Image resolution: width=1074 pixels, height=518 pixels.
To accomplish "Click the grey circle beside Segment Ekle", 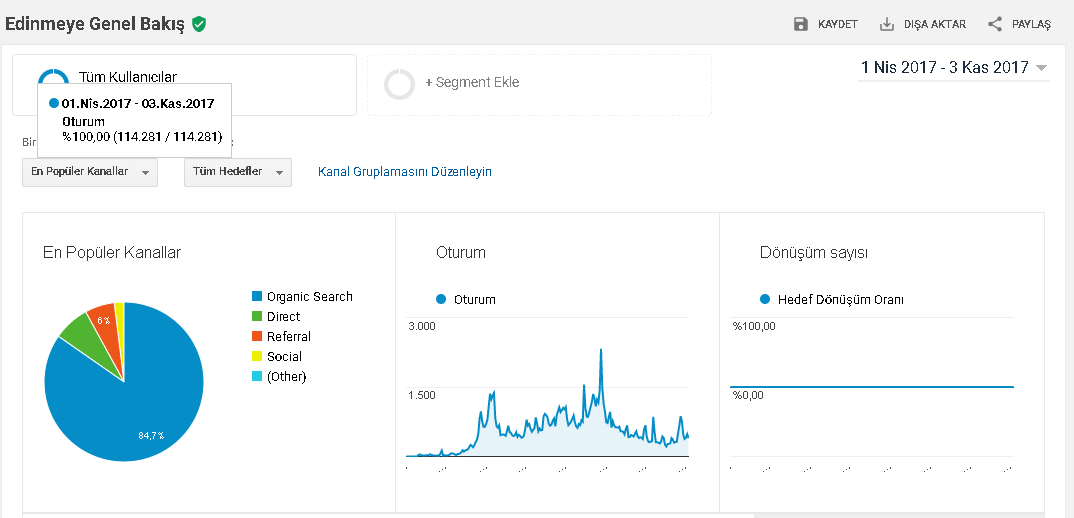I will click(399, 84).
